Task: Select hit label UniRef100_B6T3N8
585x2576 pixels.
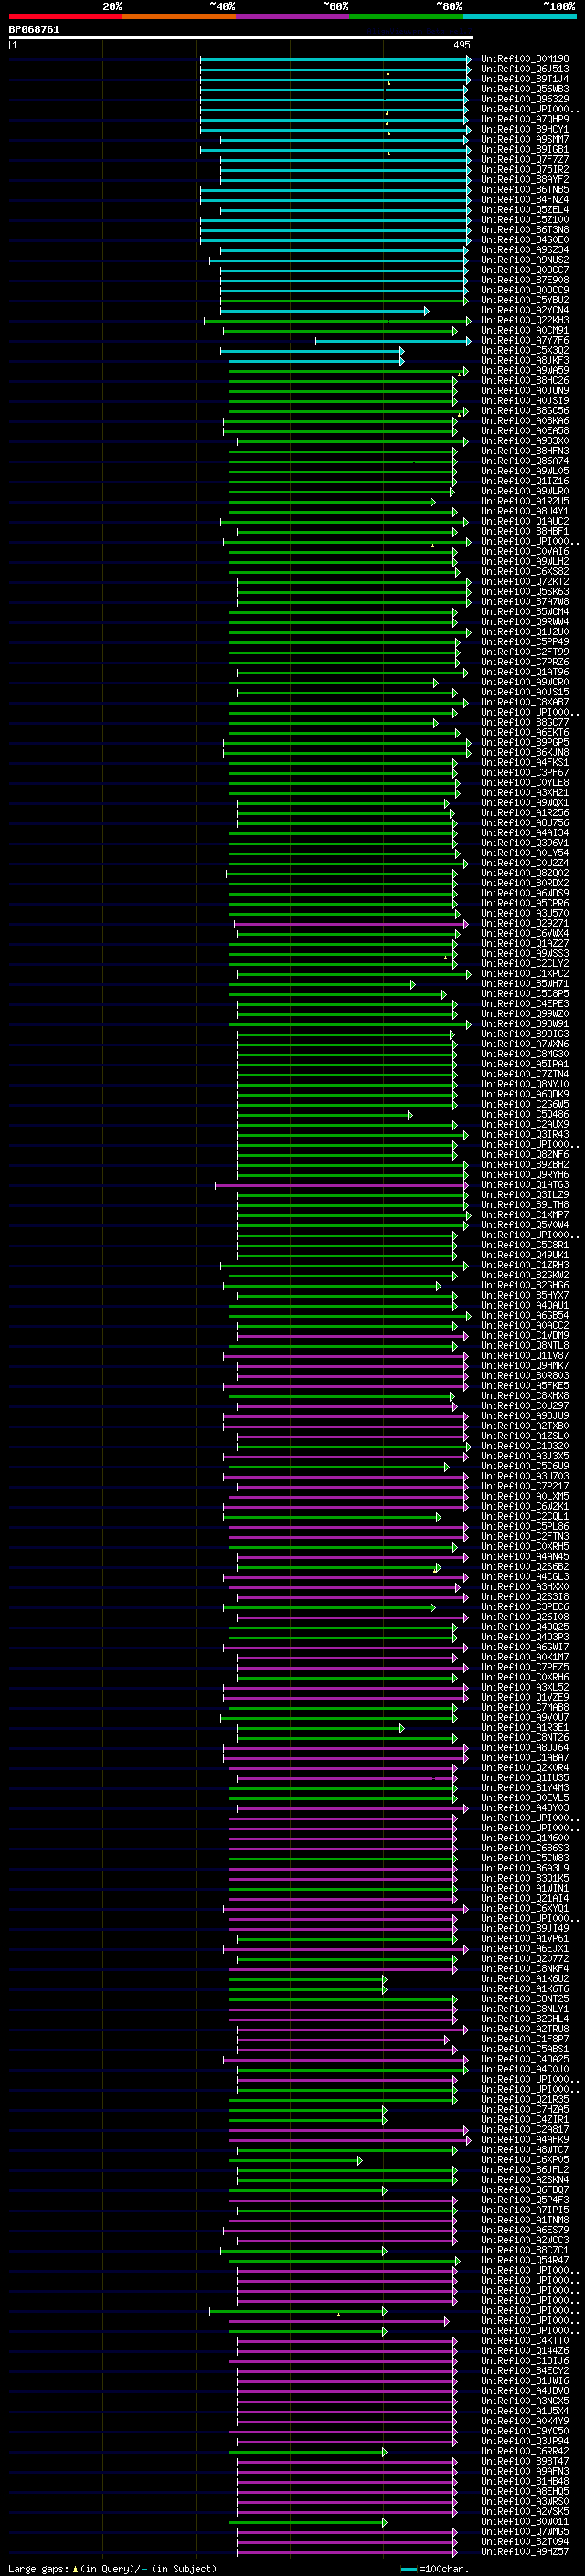Action: [525, 229]
